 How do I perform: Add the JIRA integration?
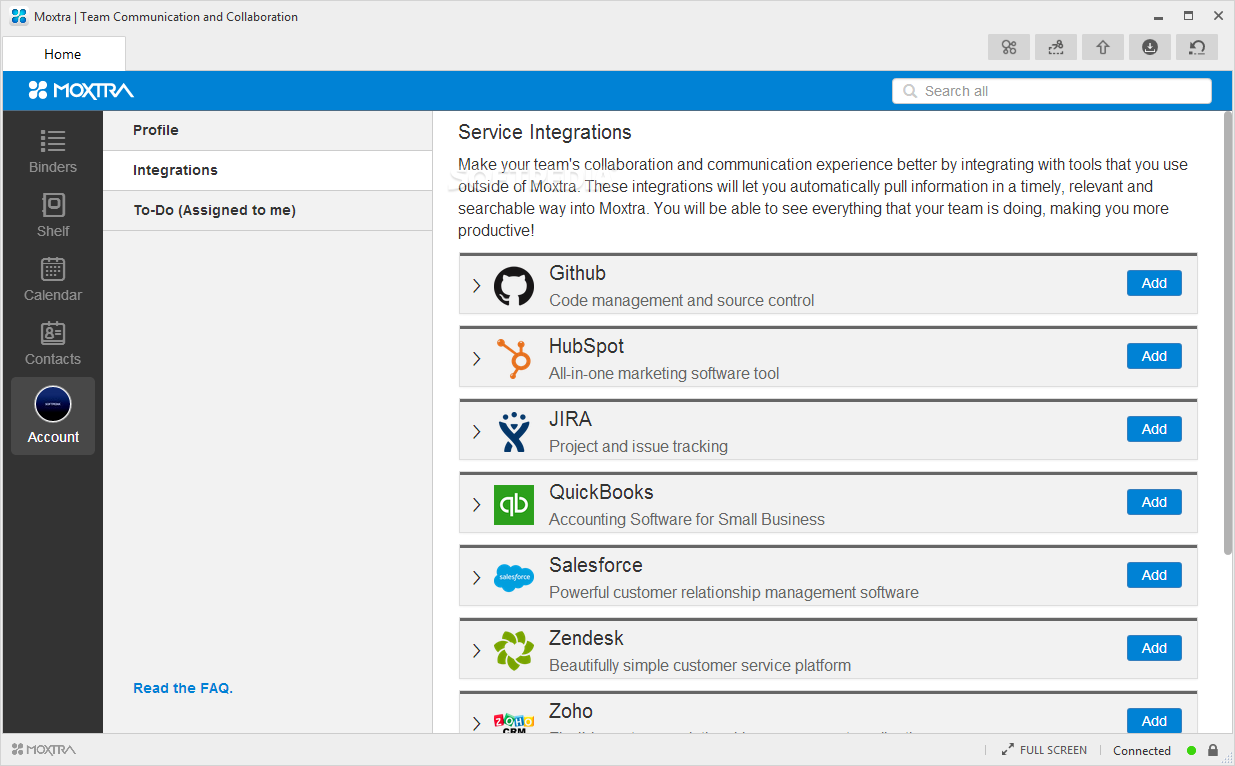(1154, 429)
